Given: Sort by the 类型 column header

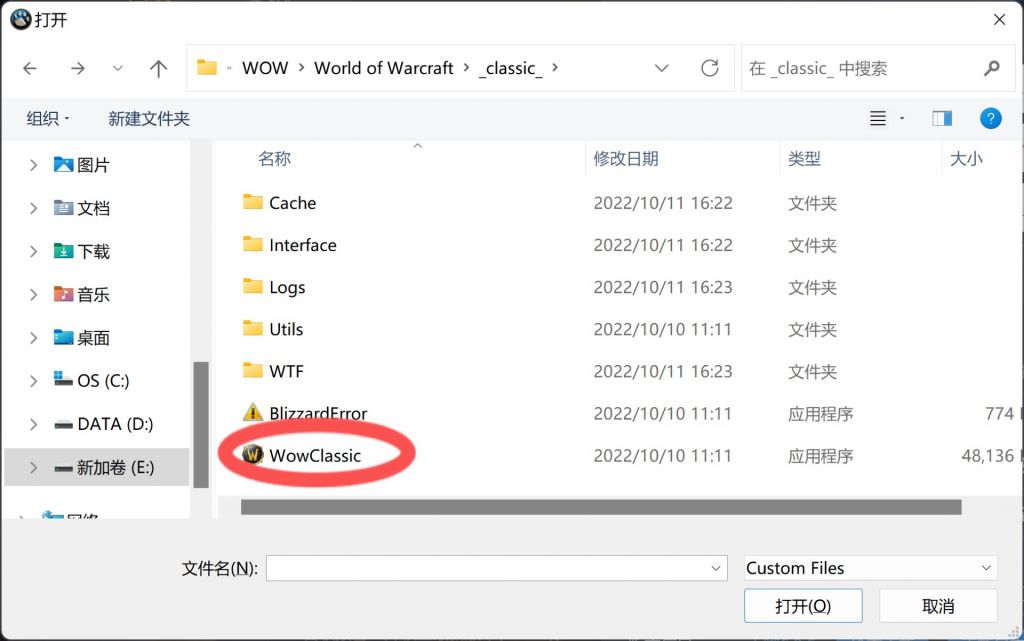Looking at the screenshot, I should click(x=804, y=159).
